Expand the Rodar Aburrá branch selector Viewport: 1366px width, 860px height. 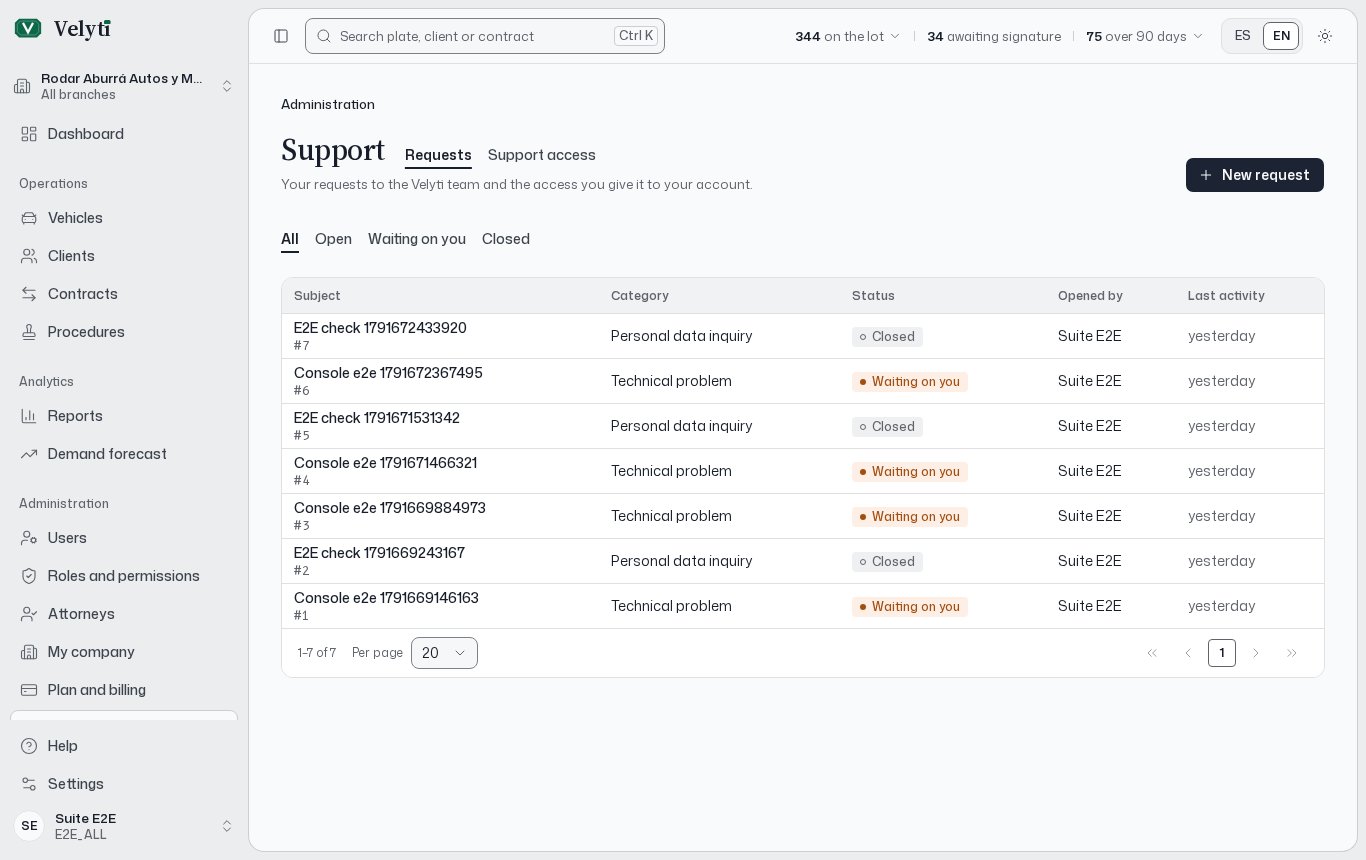[x=124, y=86]
